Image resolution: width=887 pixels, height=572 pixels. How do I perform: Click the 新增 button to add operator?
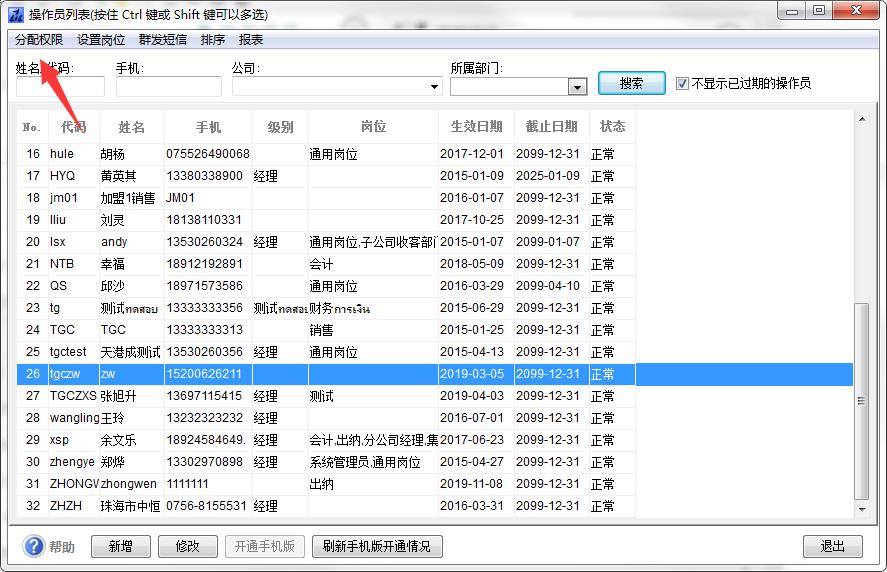pos(121,546)
